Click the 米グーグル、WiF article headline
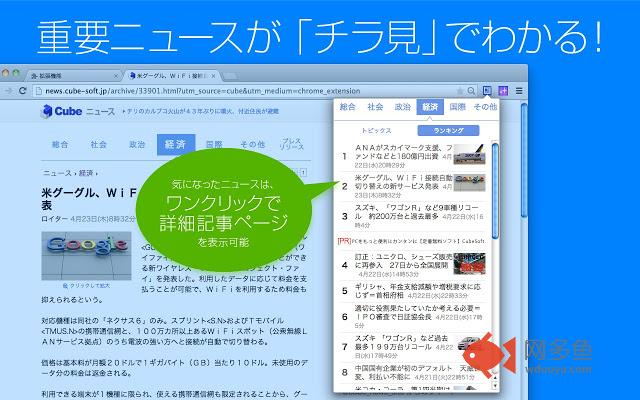Viewport: 640px width, 400px height. (89, 198)
